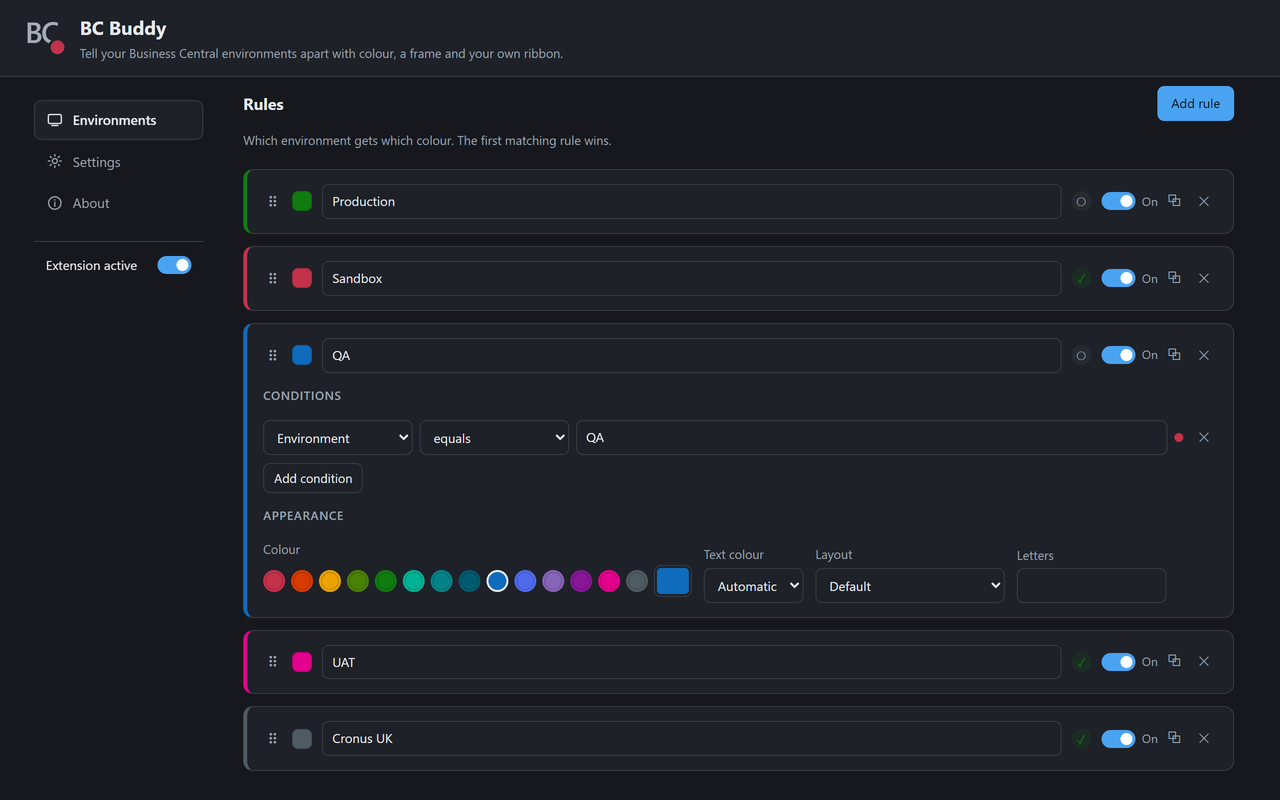
Task: Open the Environment condition field dropdown
Action: 338,438
